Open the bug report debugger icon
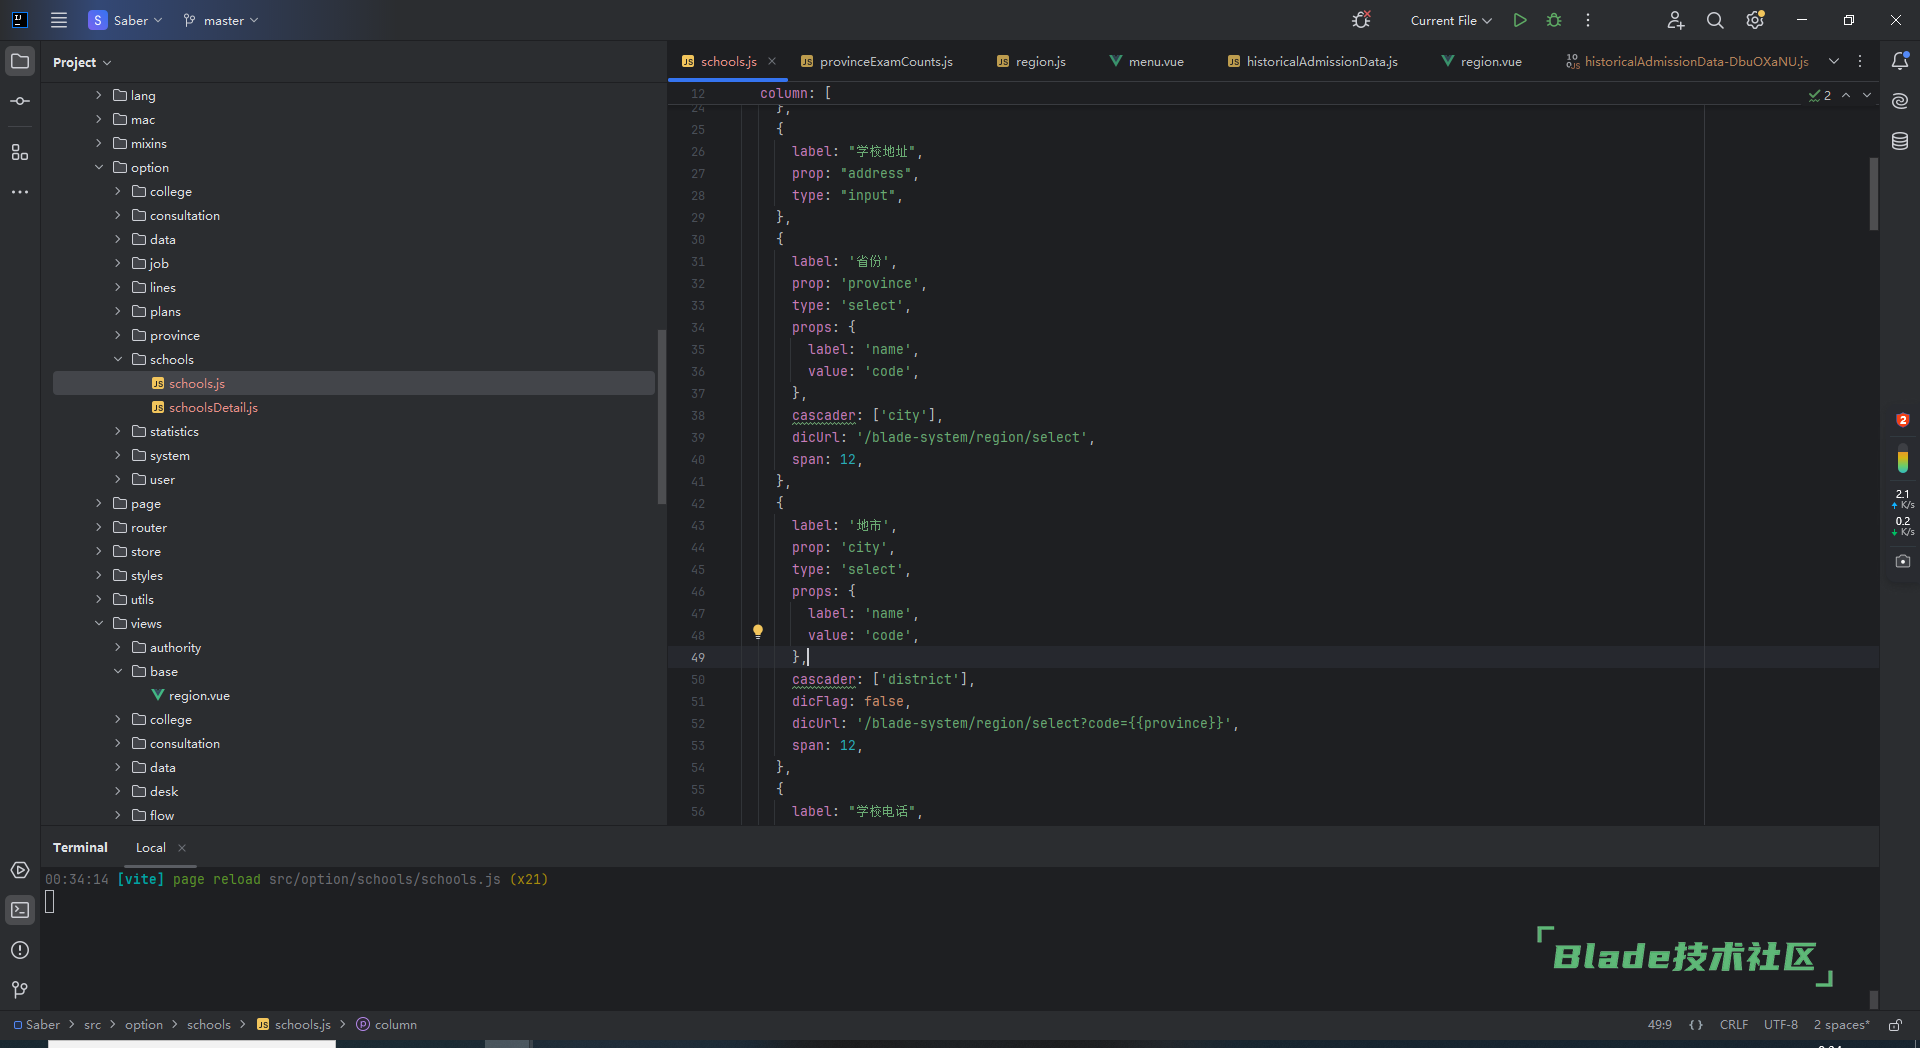This screenshot has height=1048, width=1920. [x=1361, y=20]
